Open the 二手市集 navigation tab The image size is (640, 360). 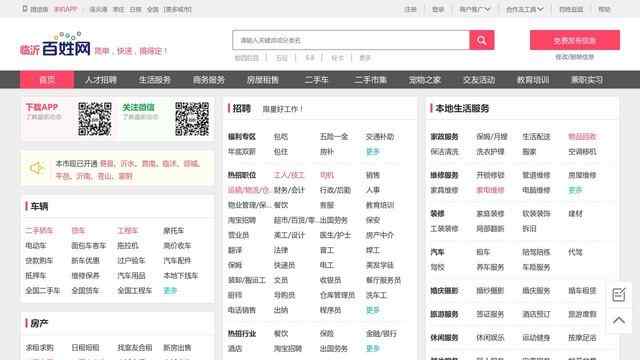(x=370, y=80)
